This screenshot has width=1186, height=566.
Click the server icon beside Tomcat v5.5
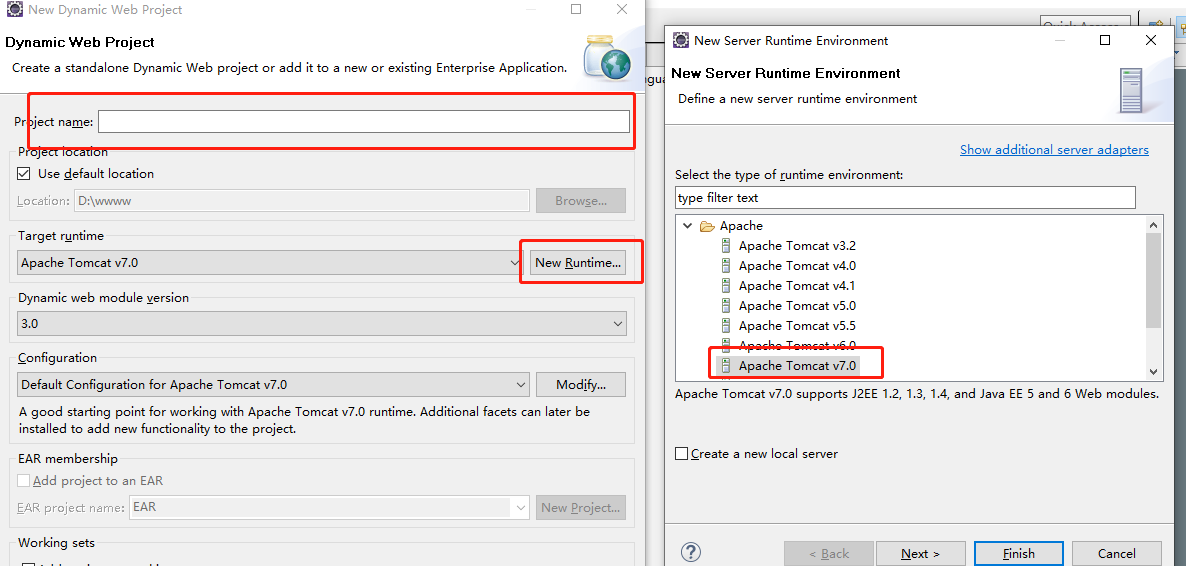(726, 326)
